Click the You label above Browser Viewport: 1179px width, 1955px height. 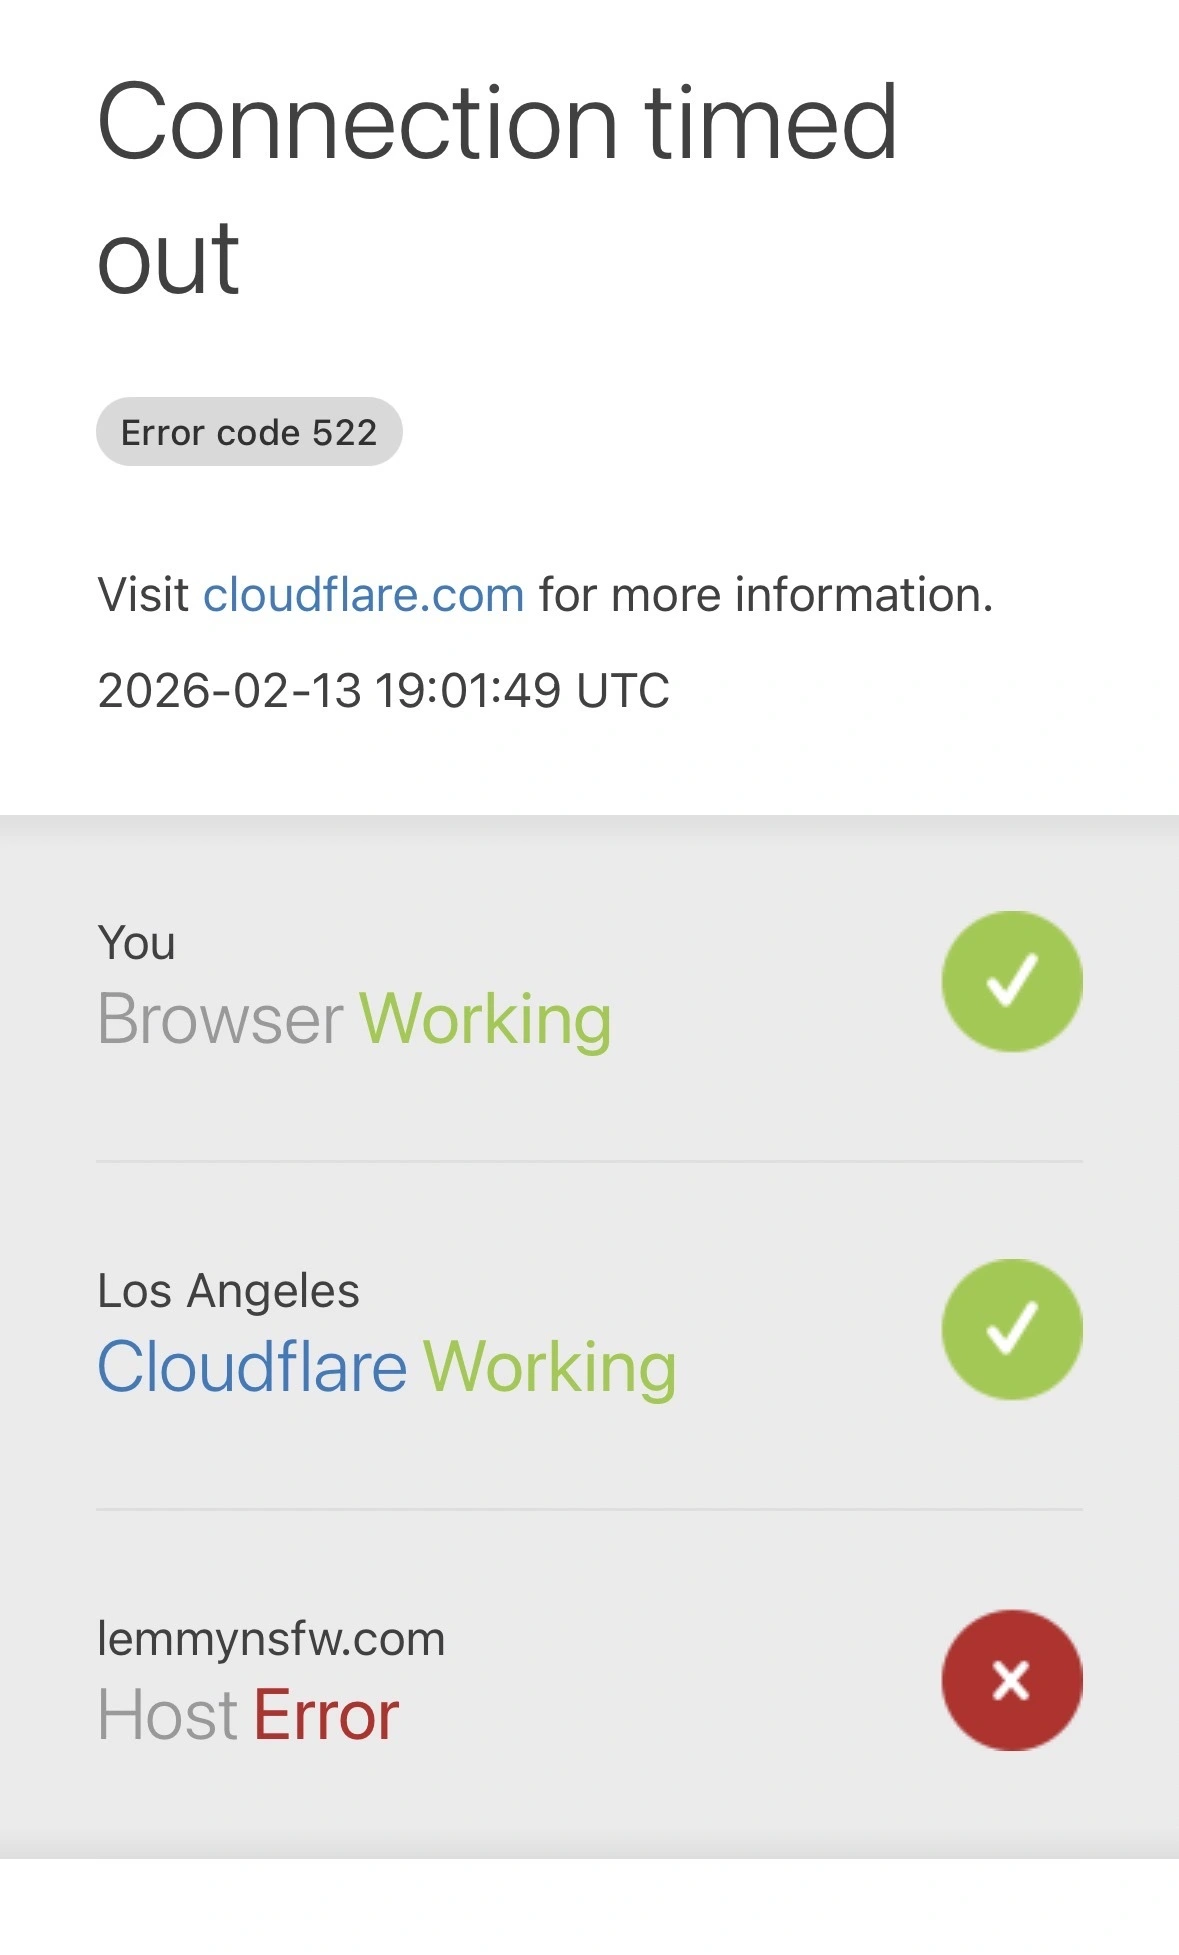136,943
